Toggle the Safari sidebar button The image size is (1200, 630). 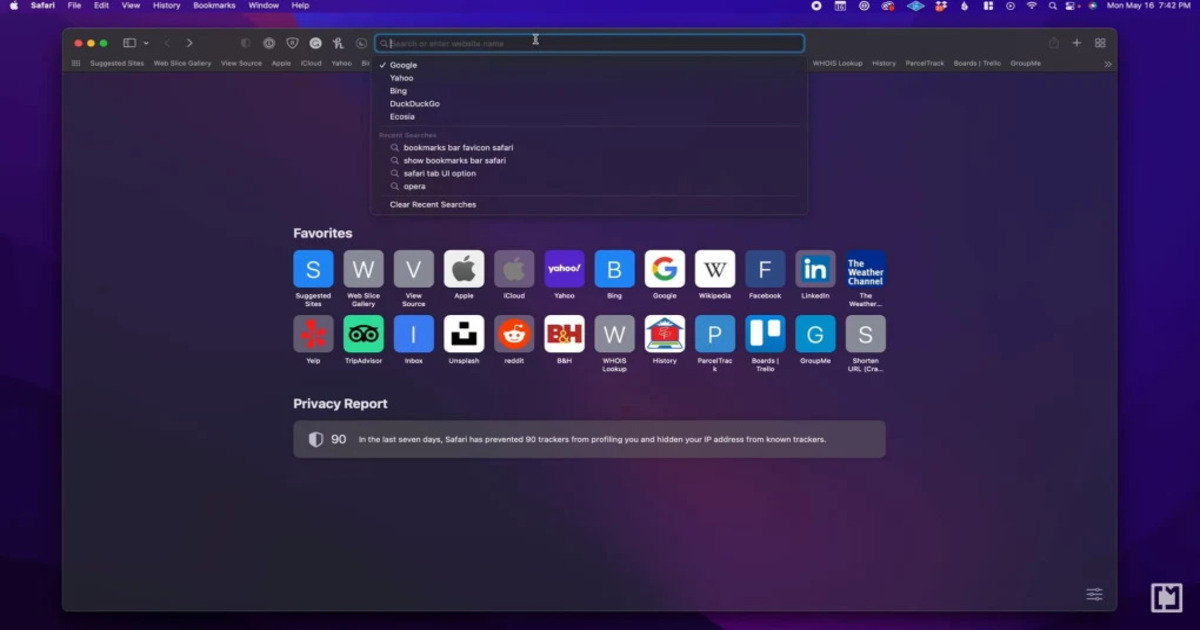click(x=129, y=43)
